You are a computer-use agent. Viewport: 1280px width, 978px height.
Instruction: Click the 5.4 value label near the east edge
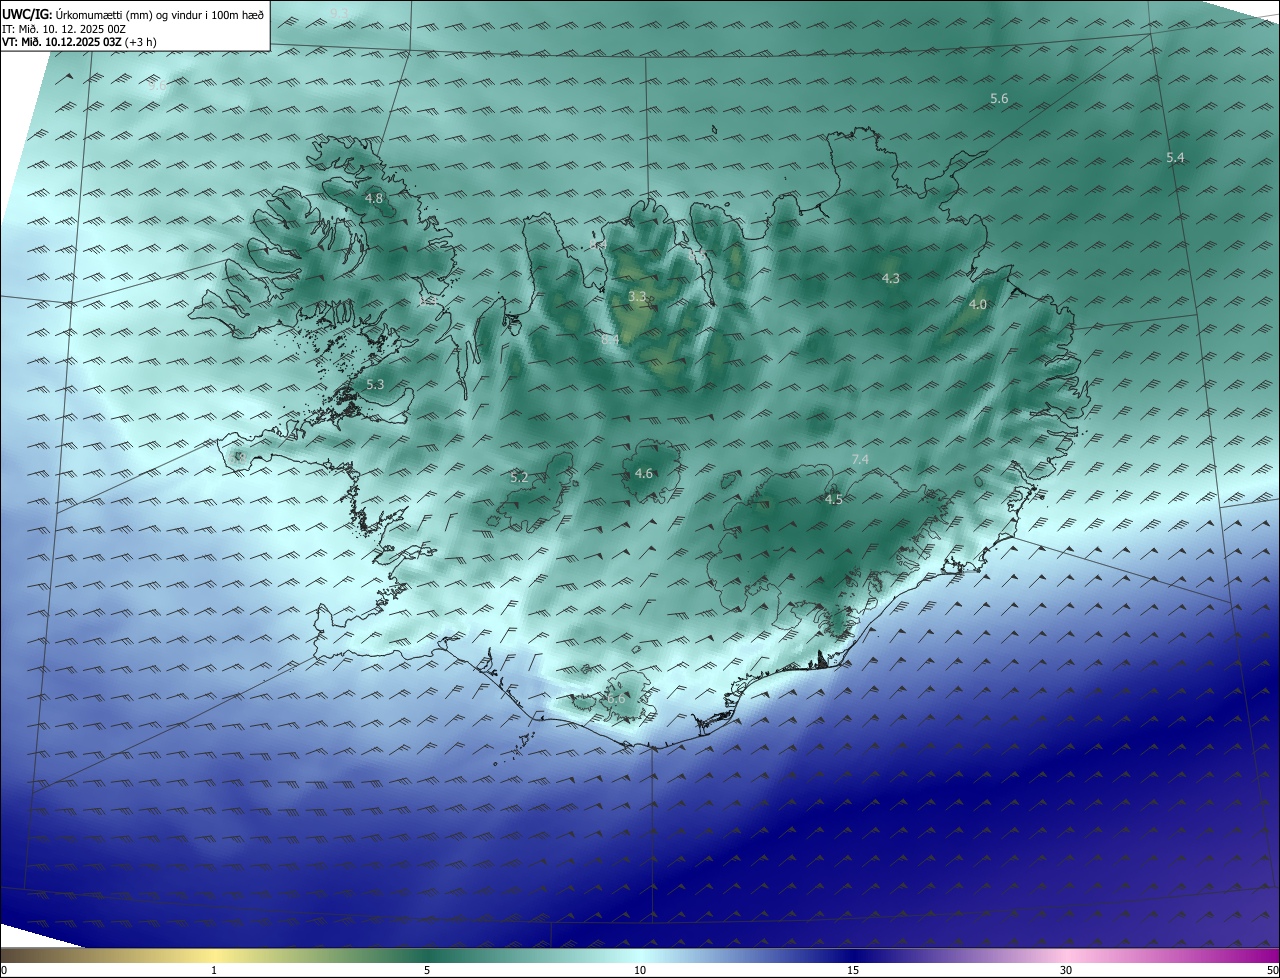1175,158
